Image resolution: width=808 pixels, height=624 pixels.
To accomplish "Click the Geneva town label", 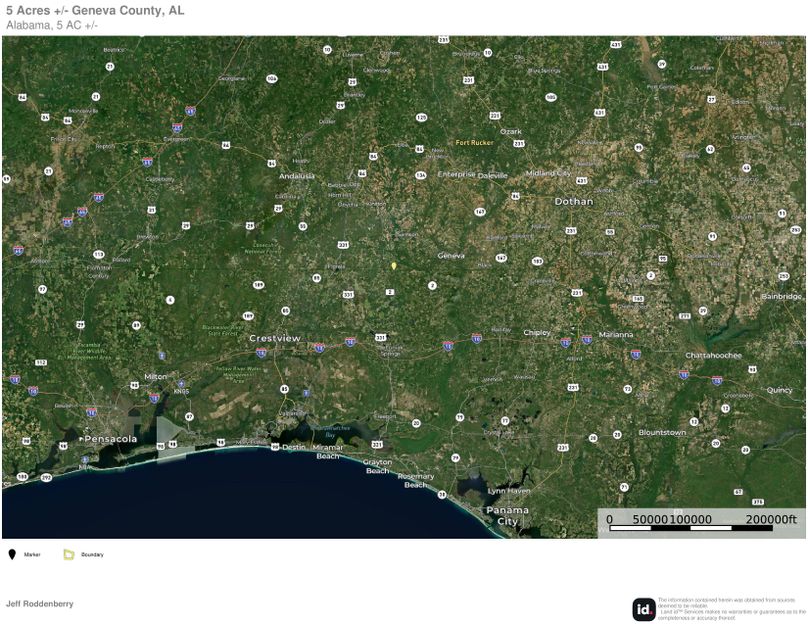I will coord(452,255).
